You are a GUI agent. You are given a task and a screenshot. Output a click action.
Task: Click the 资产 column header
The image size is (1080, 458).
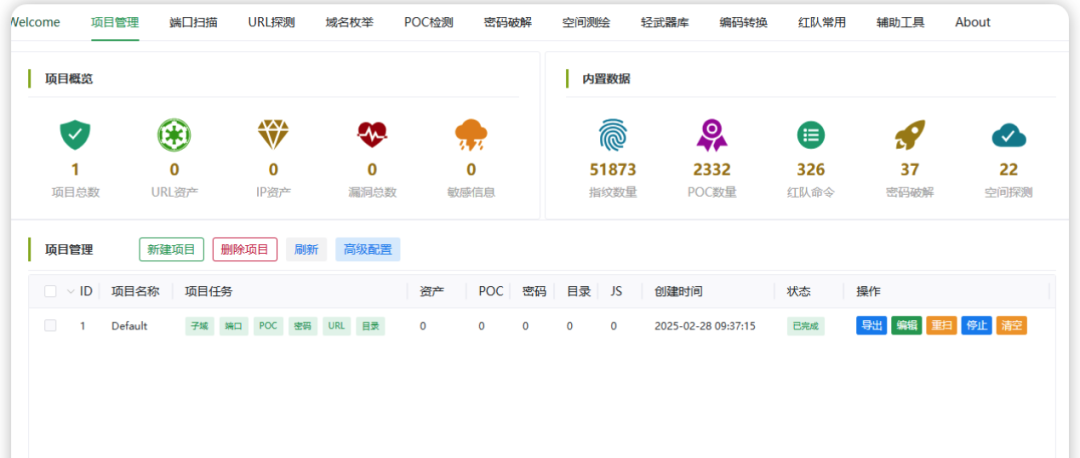(x=432, y=291)
